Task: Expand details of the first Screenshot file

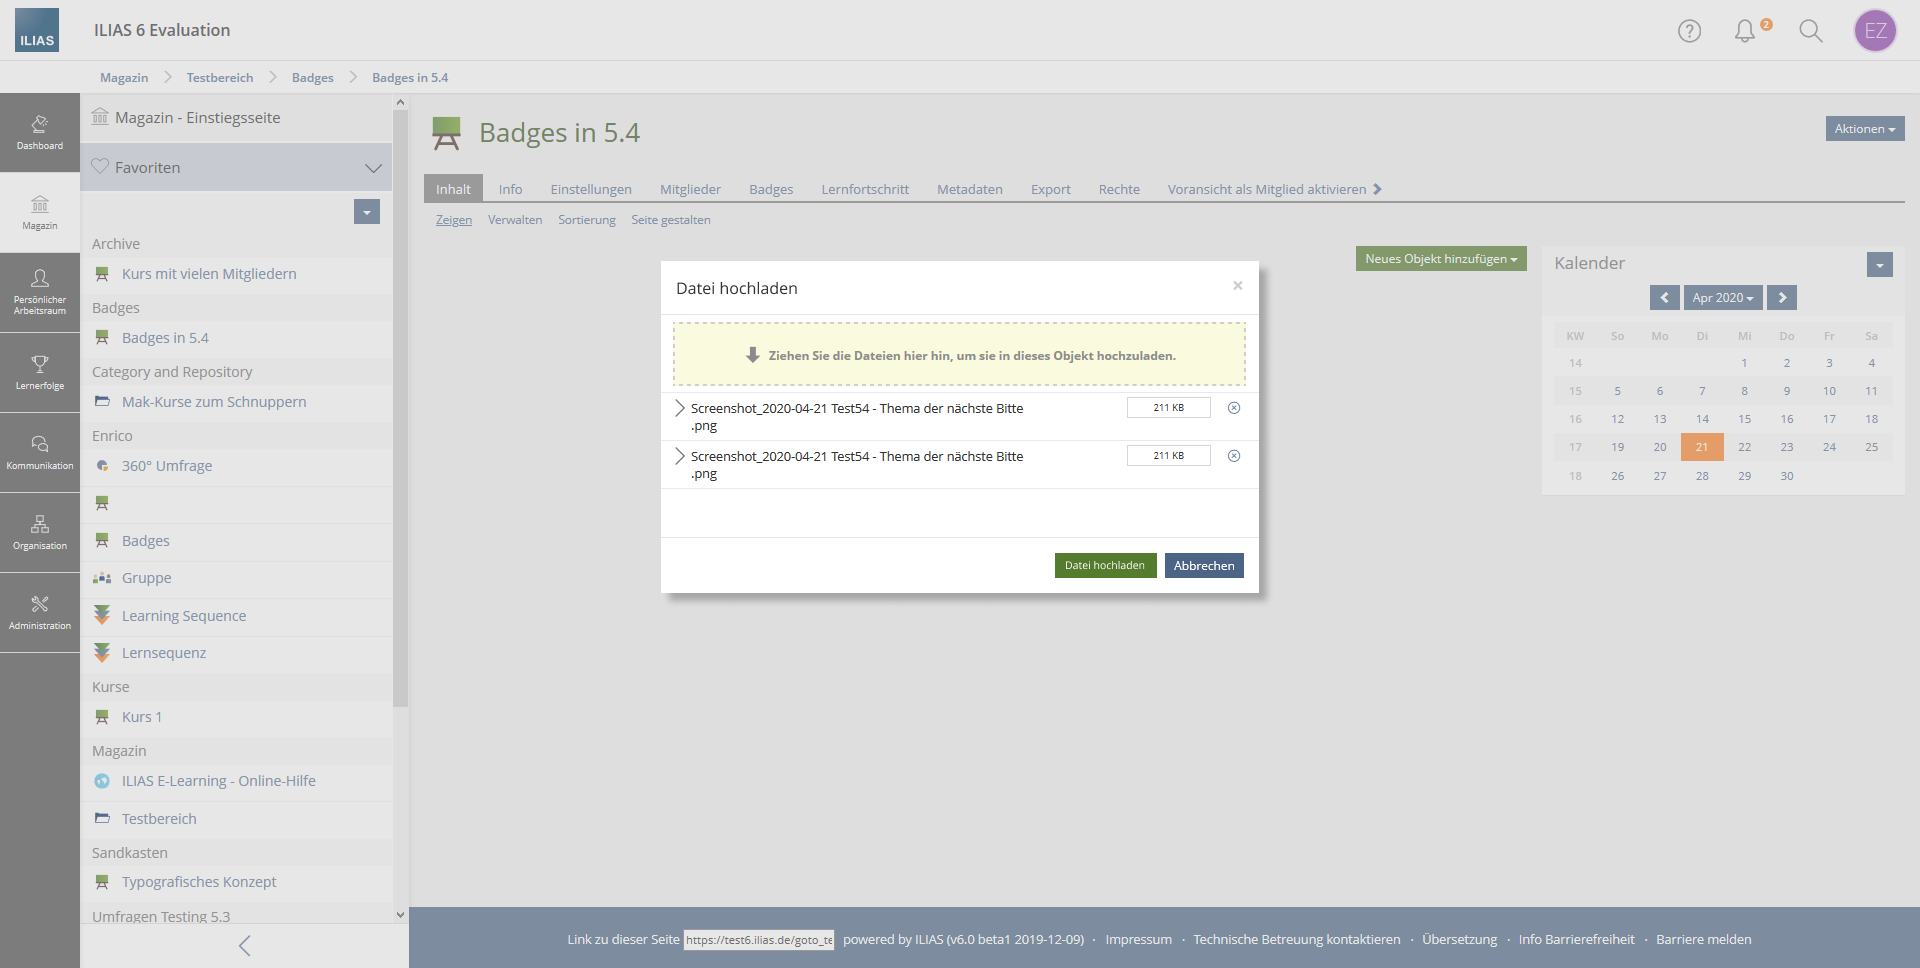Action: (x=680, y=408)
